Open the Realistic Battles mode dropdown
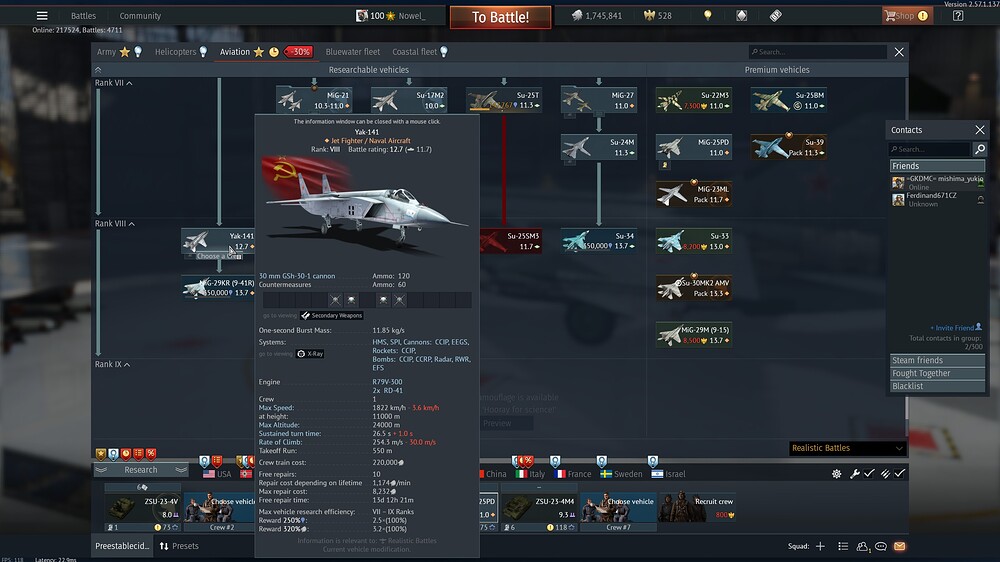The width and height of the screenshot is (1000, 562). pyautogui.click(x=847, y=448)
